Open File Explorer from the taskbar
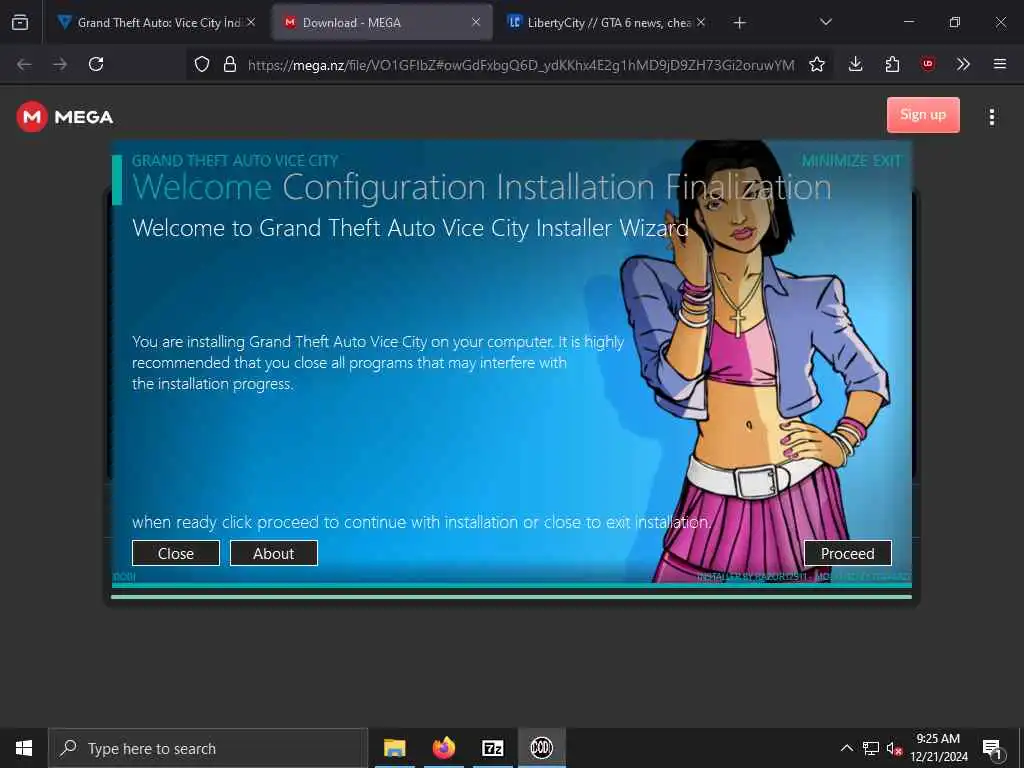Viewport: 1024px width, 768px height. coord(394,748)
